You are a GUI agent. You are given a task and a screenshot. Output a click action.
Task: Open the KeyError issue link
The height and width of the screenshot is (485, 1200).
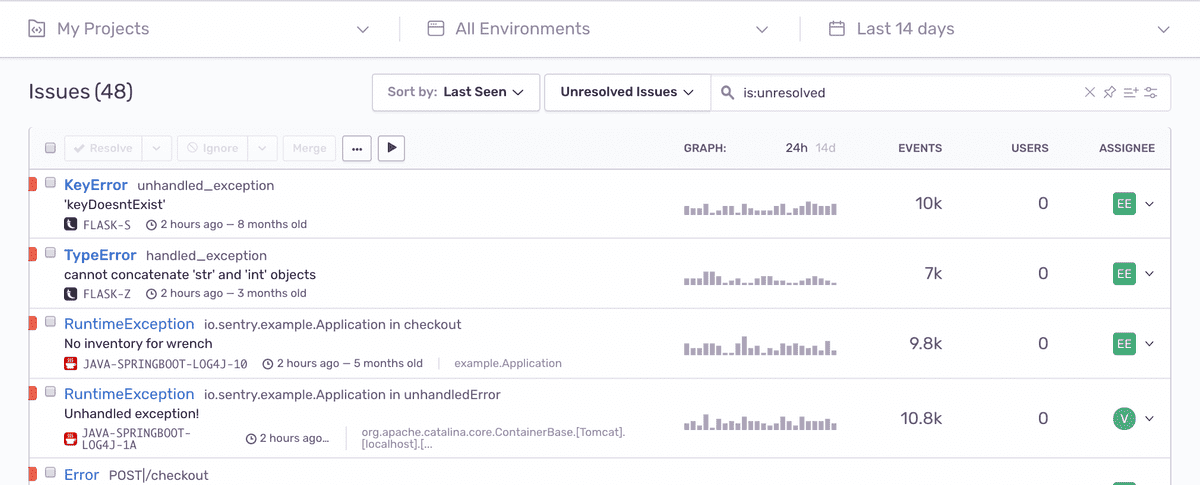point(96,185)
